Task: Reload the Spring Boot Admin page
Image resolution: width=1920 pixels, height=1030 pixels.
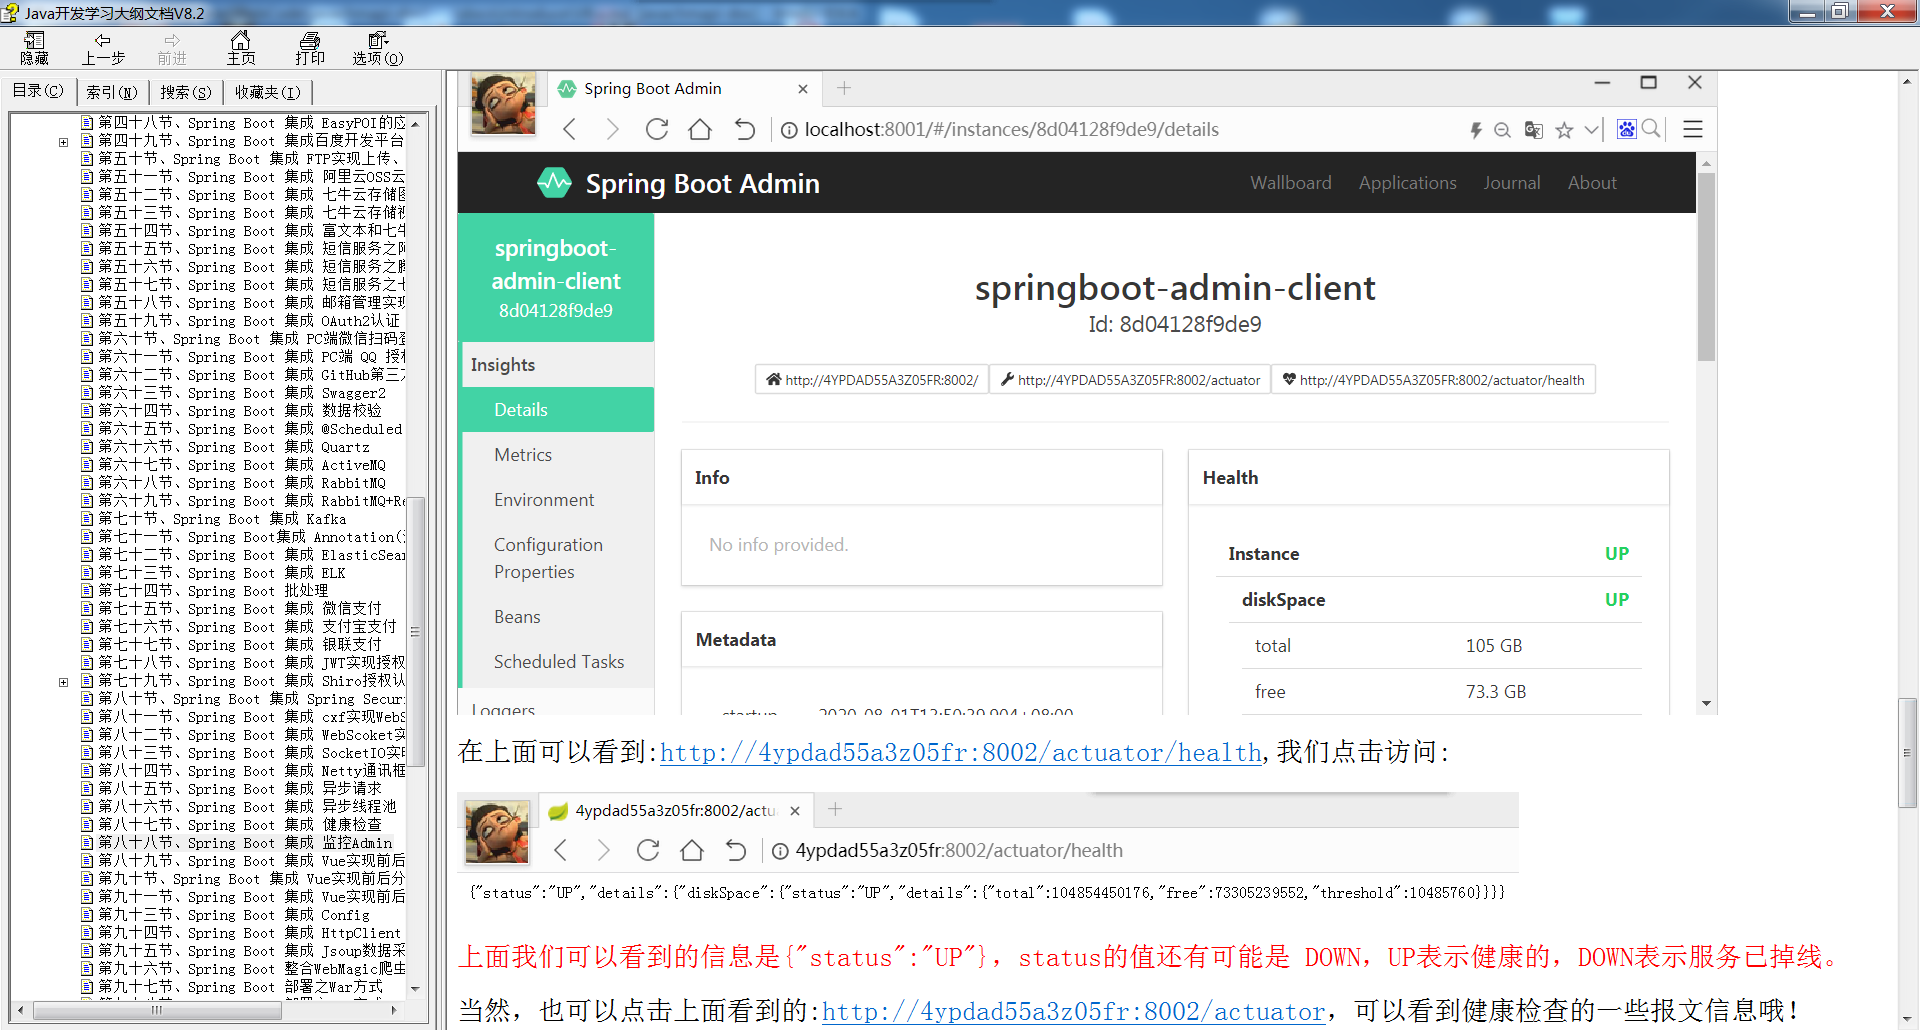Action: tap(656, 129)
